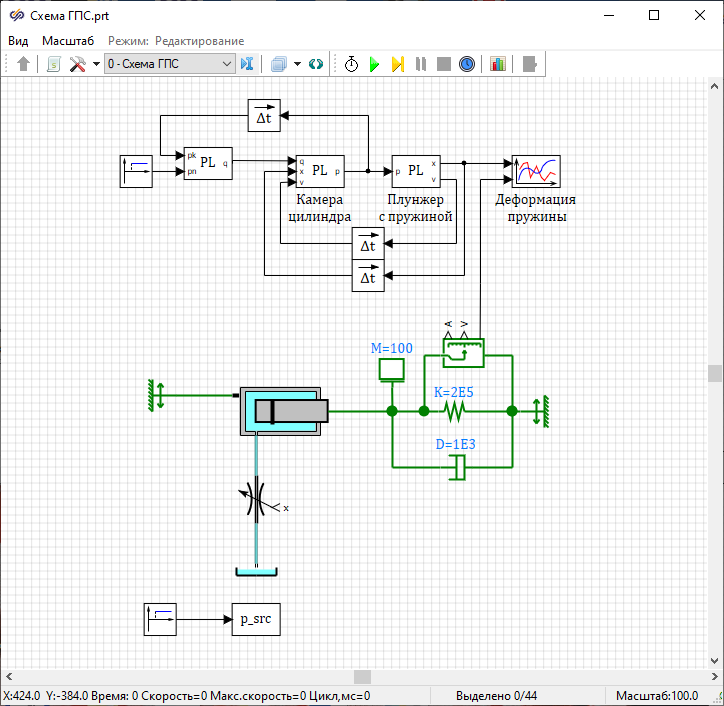Stop the simulation with the square button
The image size is (724, 706).
(x=443, y=64)
